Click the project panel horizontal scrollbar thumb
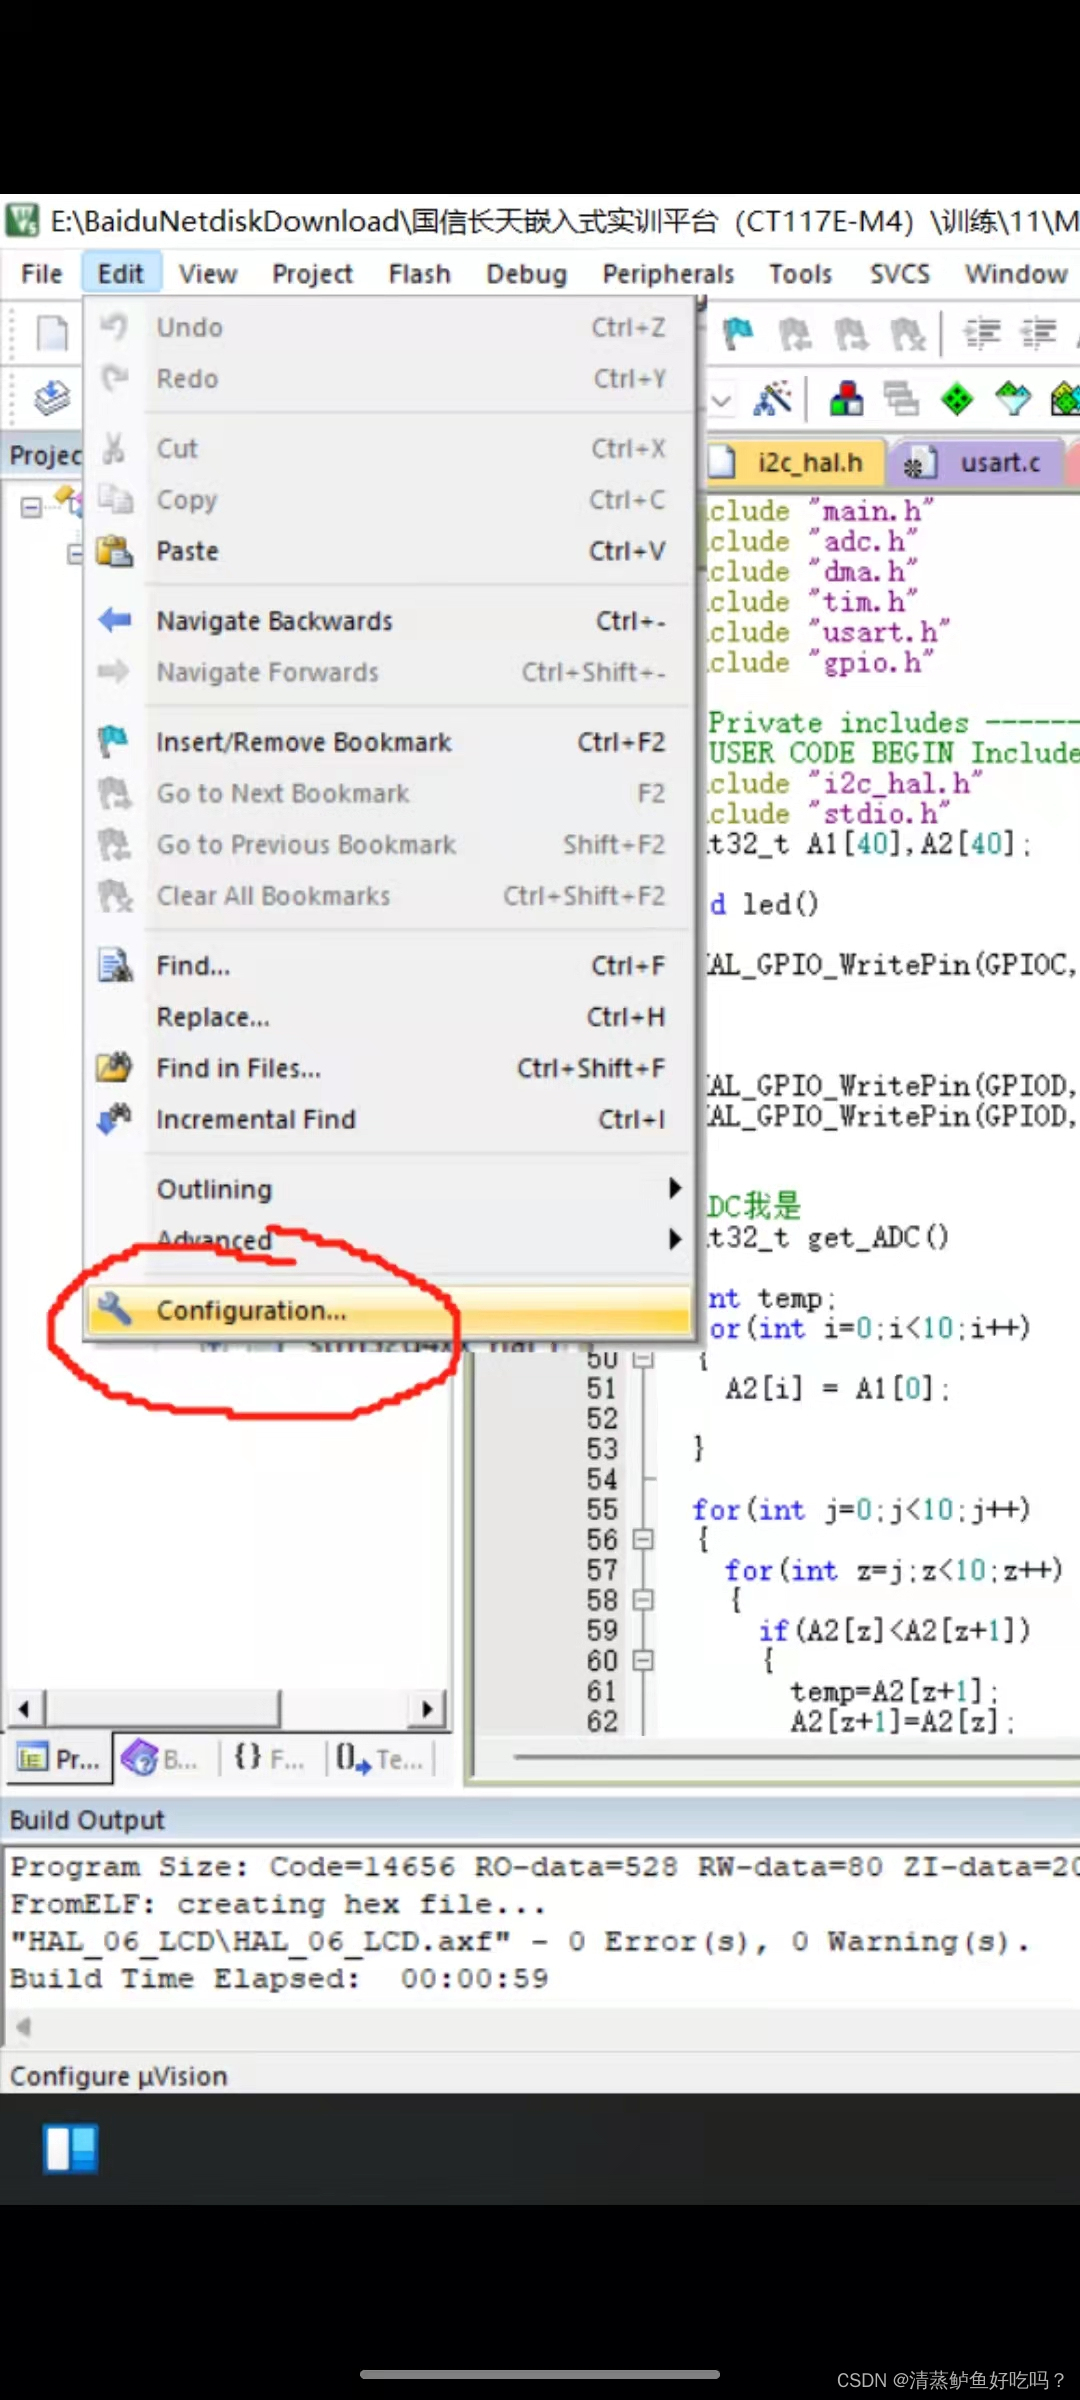This screenshot has height=2400, width=1080. [163, 1708]
